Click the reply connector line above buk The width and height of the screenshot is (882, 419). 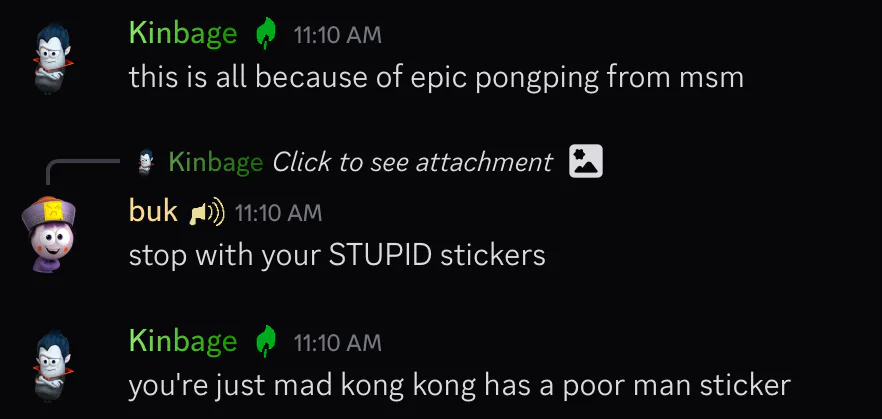[x=83, y=172]
